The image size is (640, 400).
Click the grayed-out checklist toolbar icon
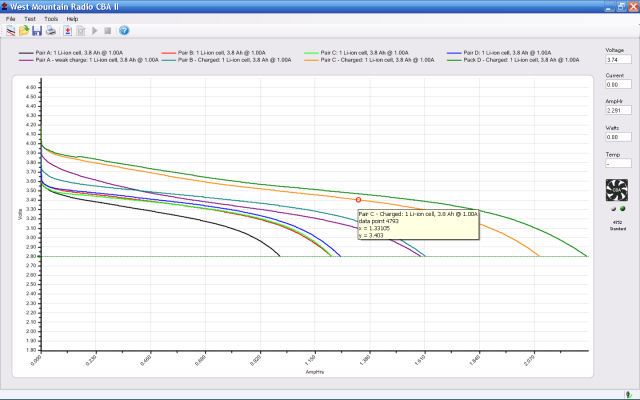pos(81,31)
